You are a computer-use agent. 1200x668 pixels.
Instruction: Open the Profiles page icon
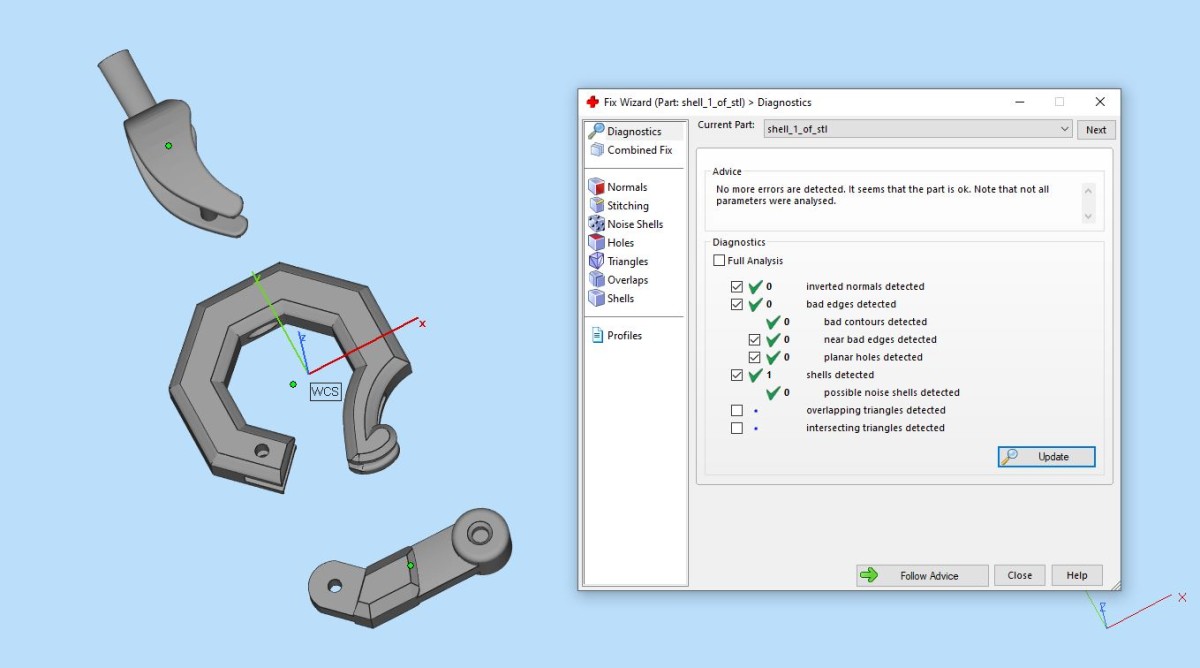tap(597, 335)
